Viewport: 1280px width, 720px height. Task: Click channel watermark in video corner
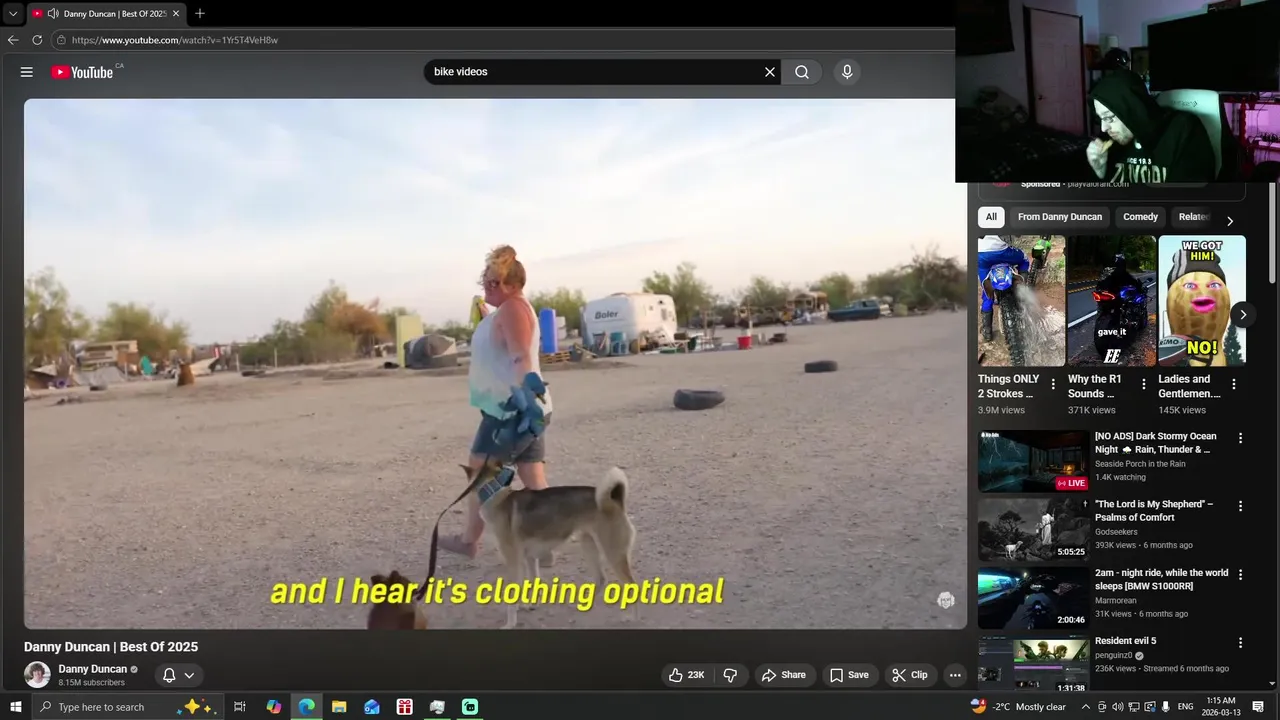click(x=946, y=600)
